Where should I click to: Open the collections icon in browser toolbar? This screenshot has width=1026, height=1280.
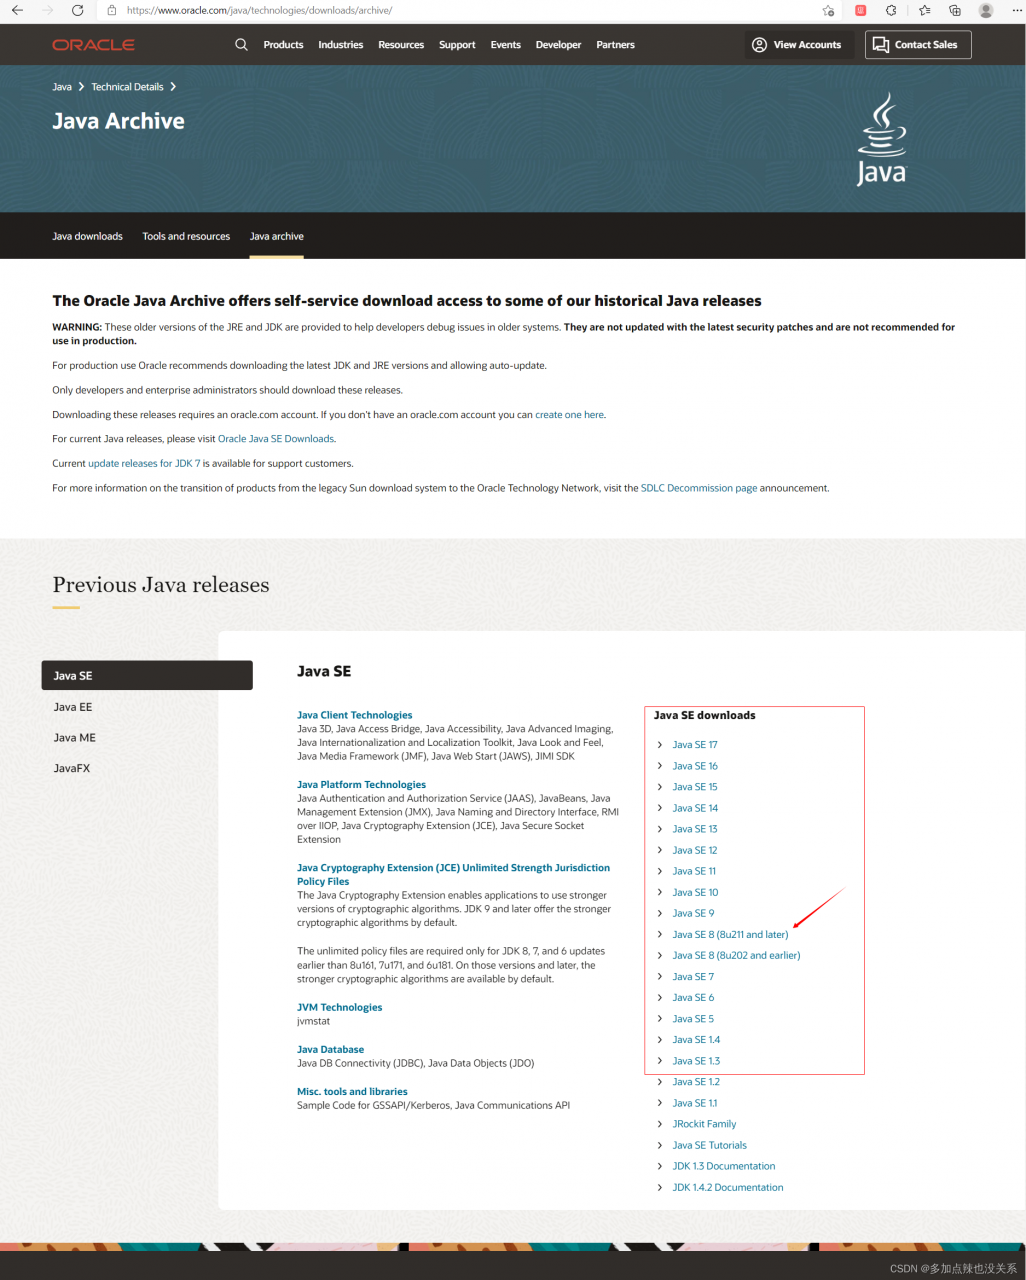pyautogui.click(x=955, y=10)
